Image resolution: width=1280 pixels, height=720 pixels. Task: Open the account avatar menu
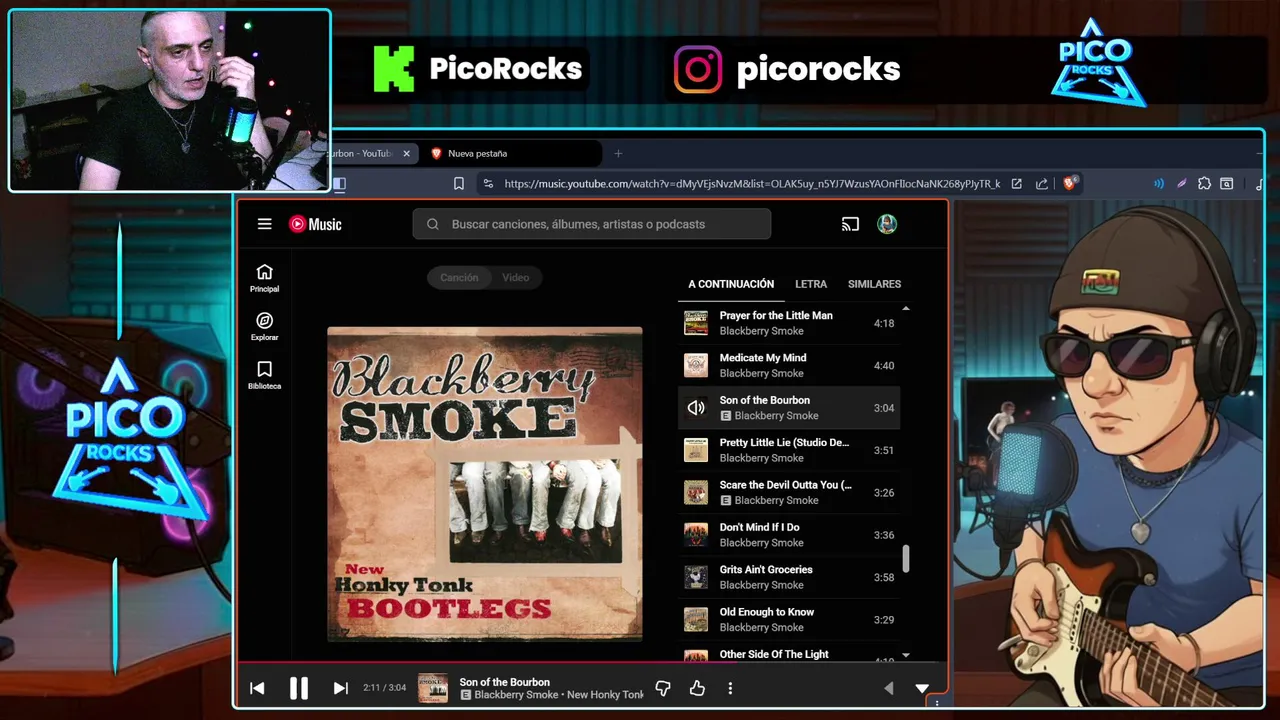(x=887, y=224)
